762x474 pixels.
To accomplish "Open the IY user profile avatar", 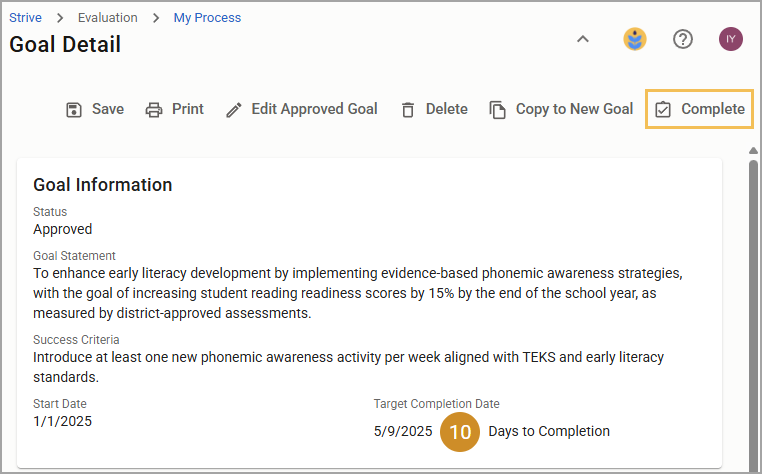I will (x=731, y=39).
